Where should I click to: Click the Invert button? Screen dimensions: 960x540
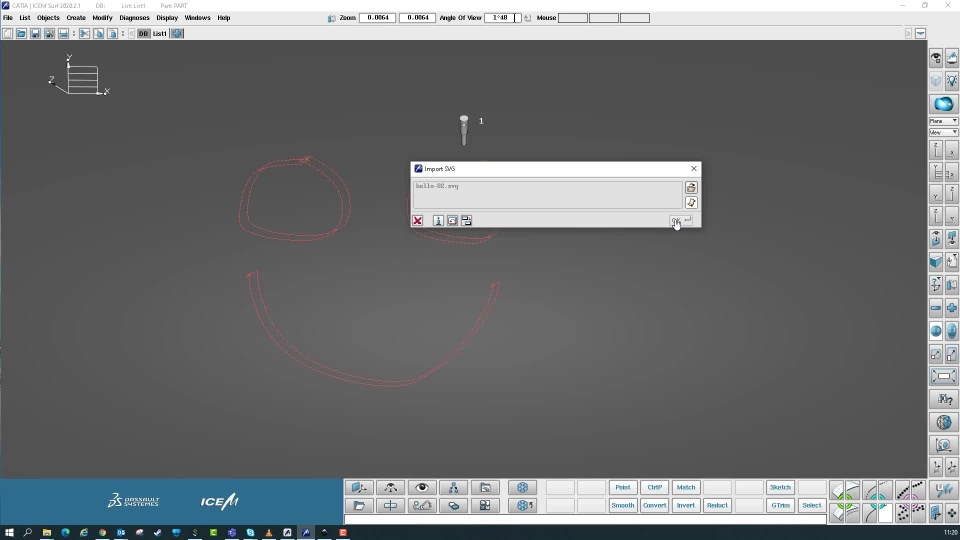click(x=686, y=506)
